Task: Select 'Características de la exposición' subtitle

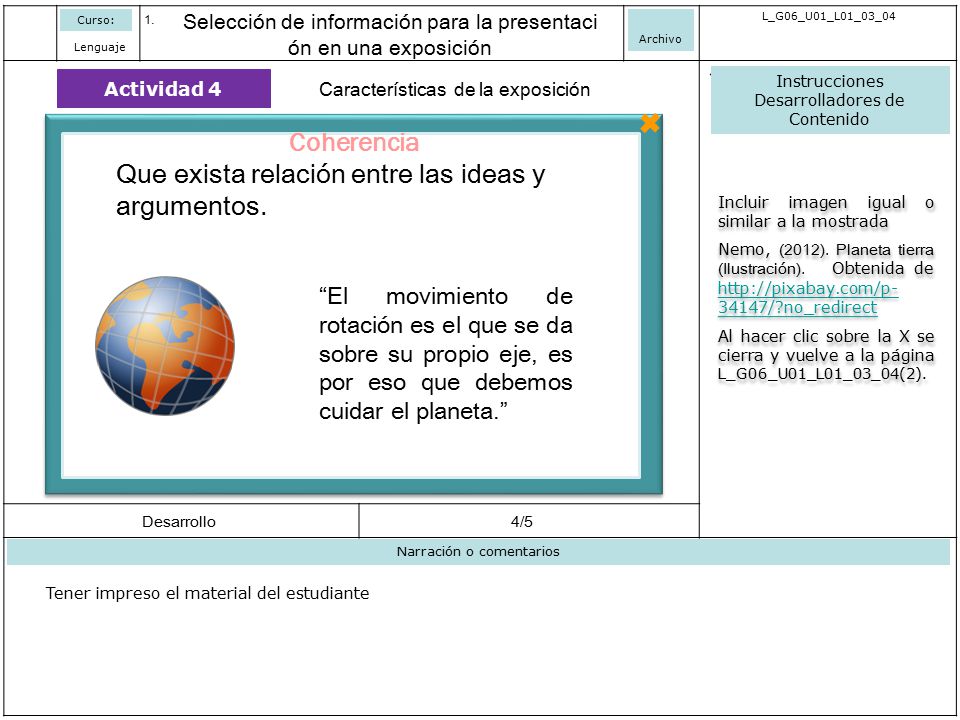Action: coord(454,90)
